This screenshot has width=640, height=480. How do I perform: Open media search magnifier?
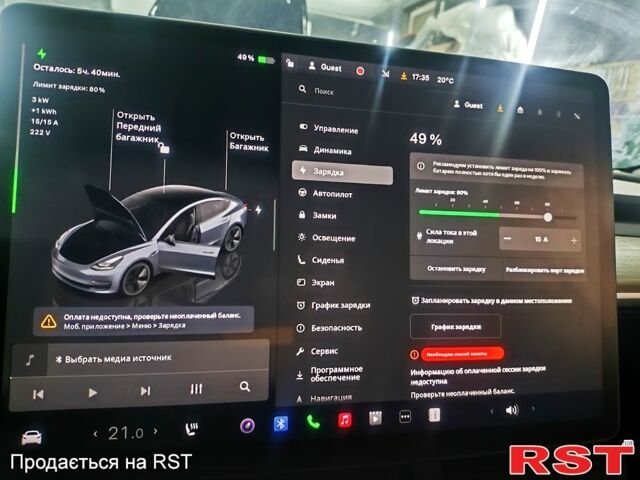pyautogui.click(x=244, y=387)
